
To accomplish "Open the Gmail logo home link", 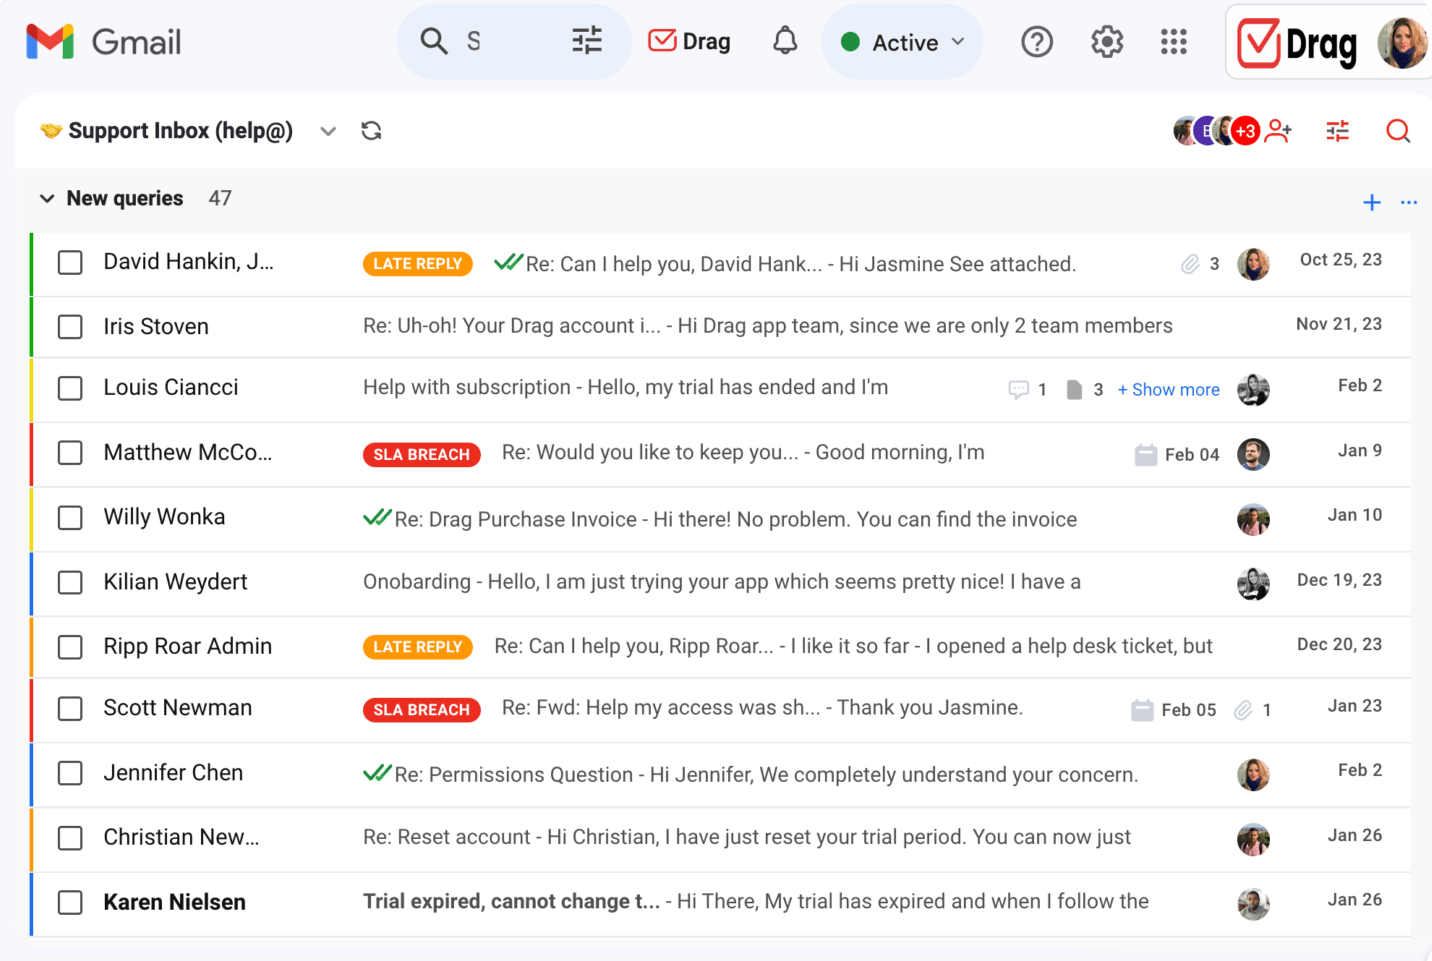I will pyautogui.click(x=104, y=42).
